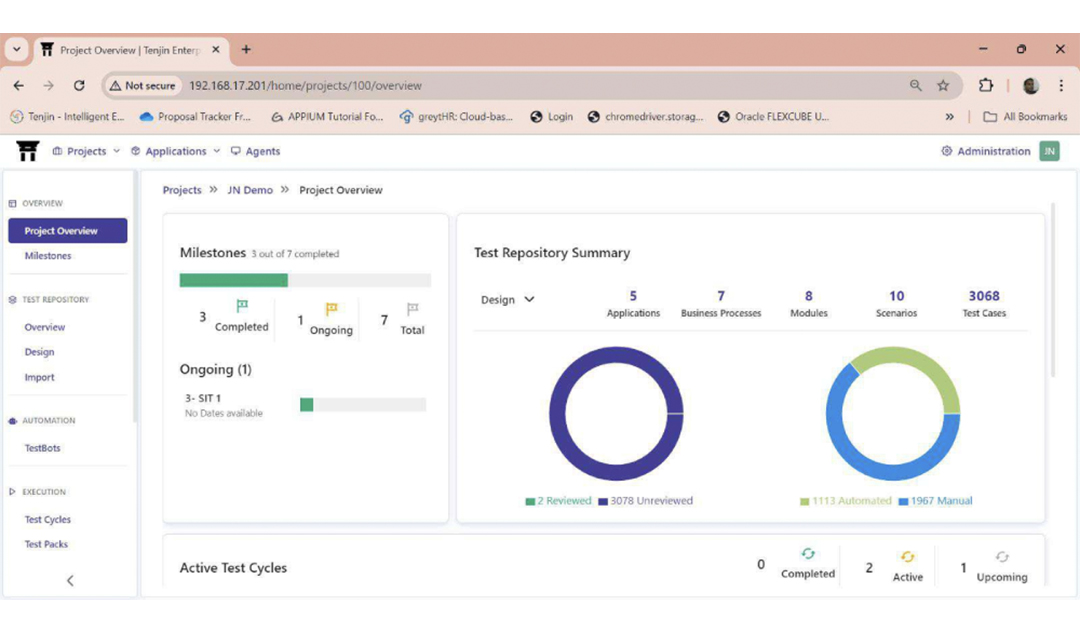Click the zoom magnifier icon in address bar
Viewport: 1080px width, 632px height.
click(x=915, y=85)
